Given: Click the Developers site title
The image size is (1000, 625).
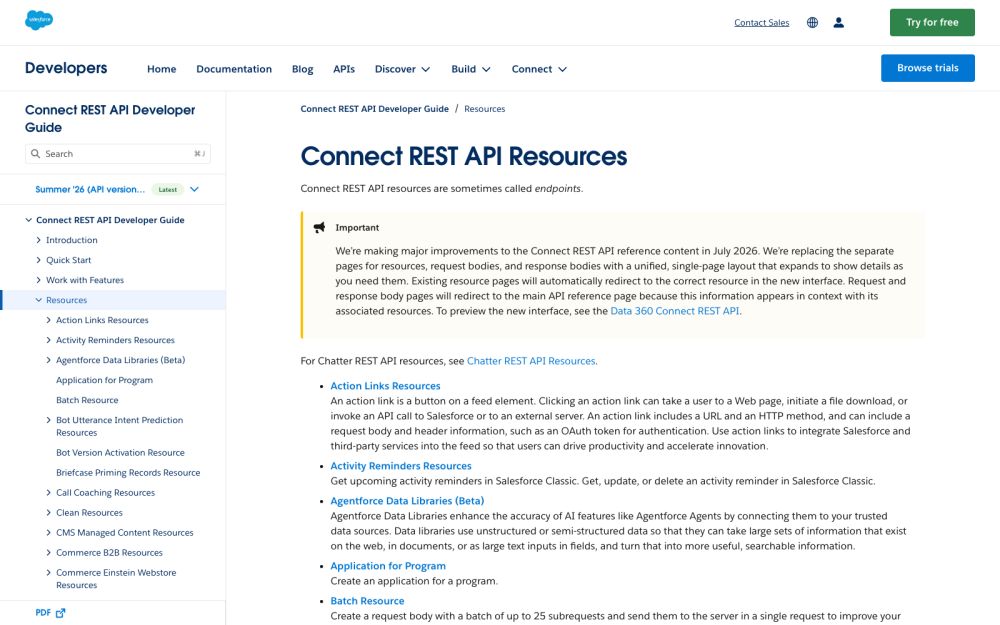Looking at the screenshot, I should coord(66,68).
